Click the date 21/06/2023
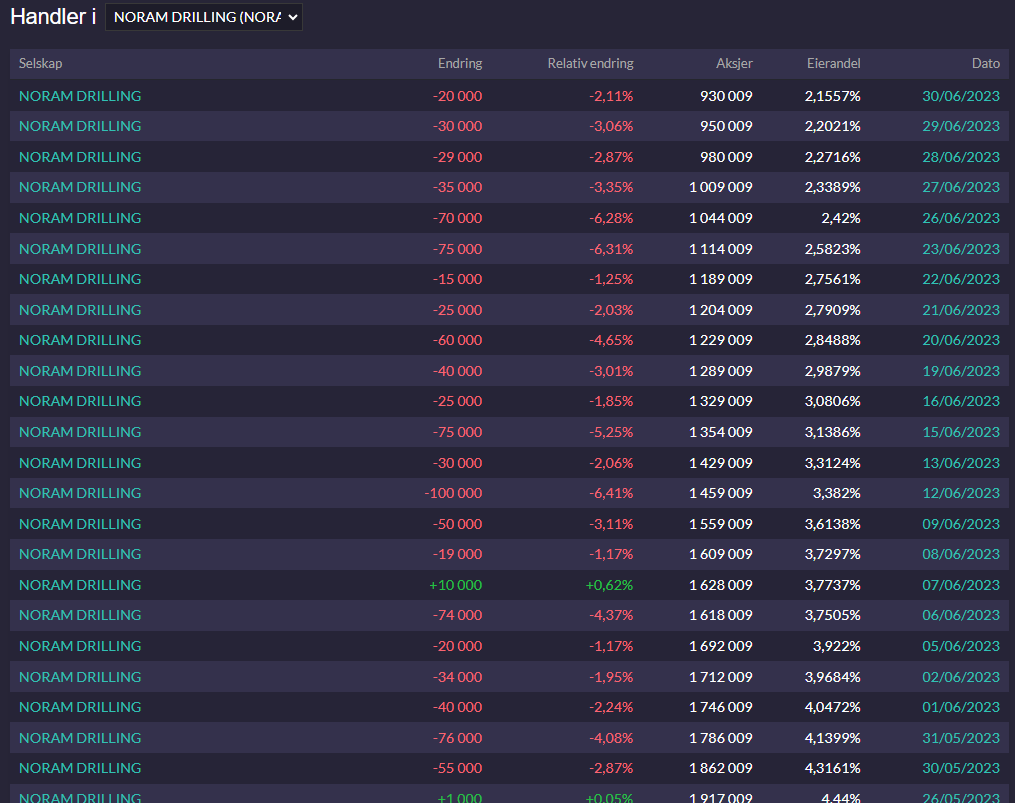Viewport: 1015px width, 803px height. tap(961, 310)
